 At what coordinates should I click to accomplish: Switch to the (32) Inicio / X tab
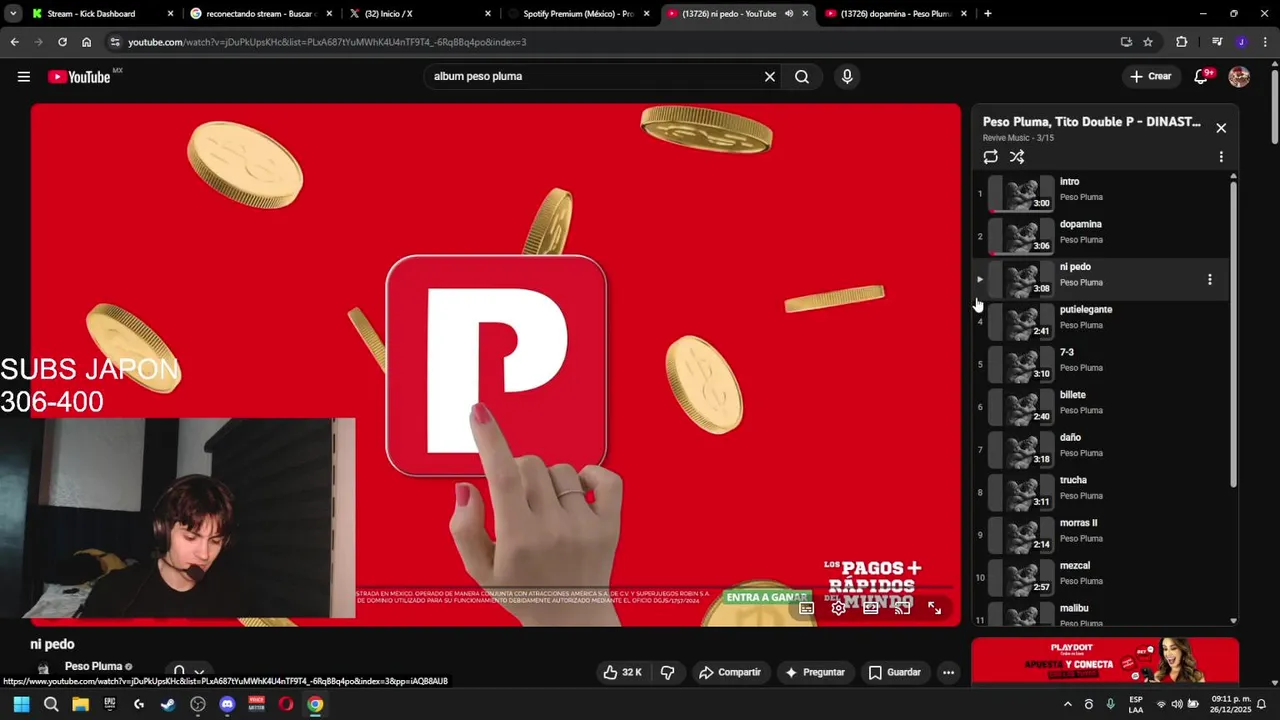click(420, 14)
